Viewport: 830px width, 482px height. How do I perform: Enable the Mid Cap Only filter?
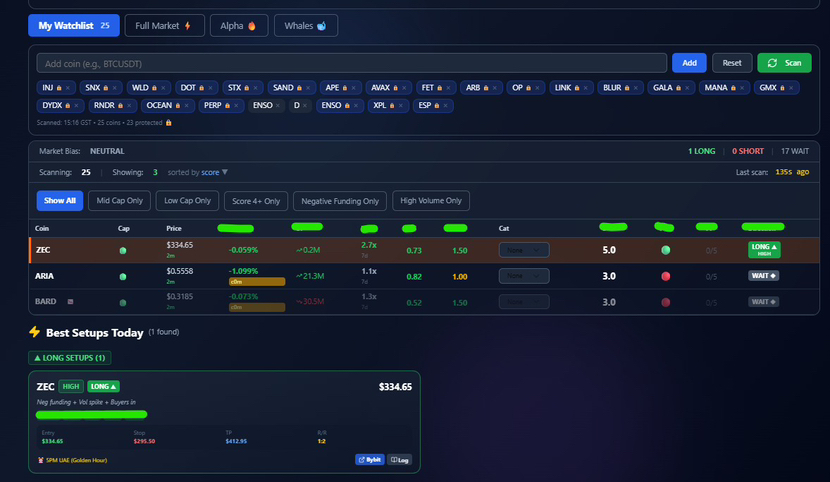click(x=120, y=201)
